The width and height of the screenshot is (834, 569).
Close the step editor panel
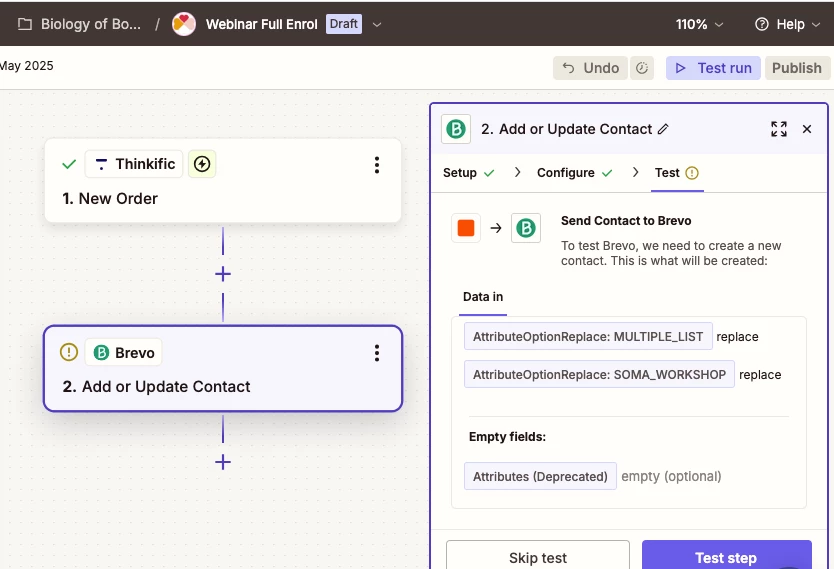coord(807,129)
